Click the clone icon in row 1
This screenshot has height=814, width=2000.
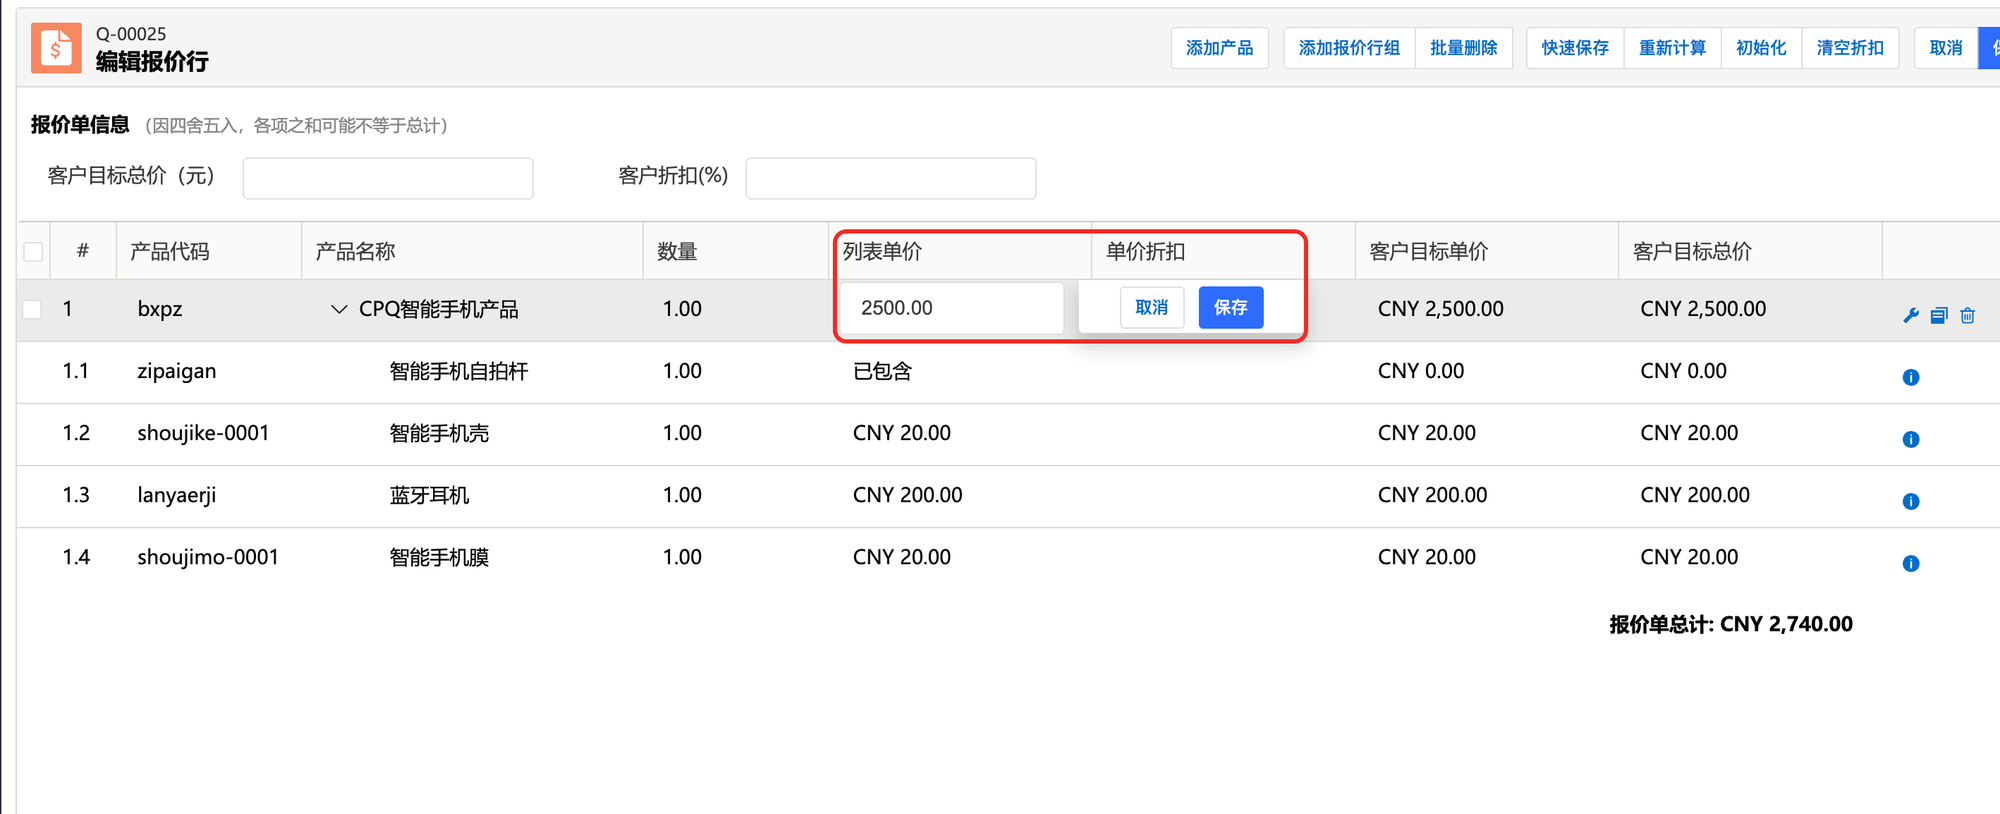point(1939,316)
